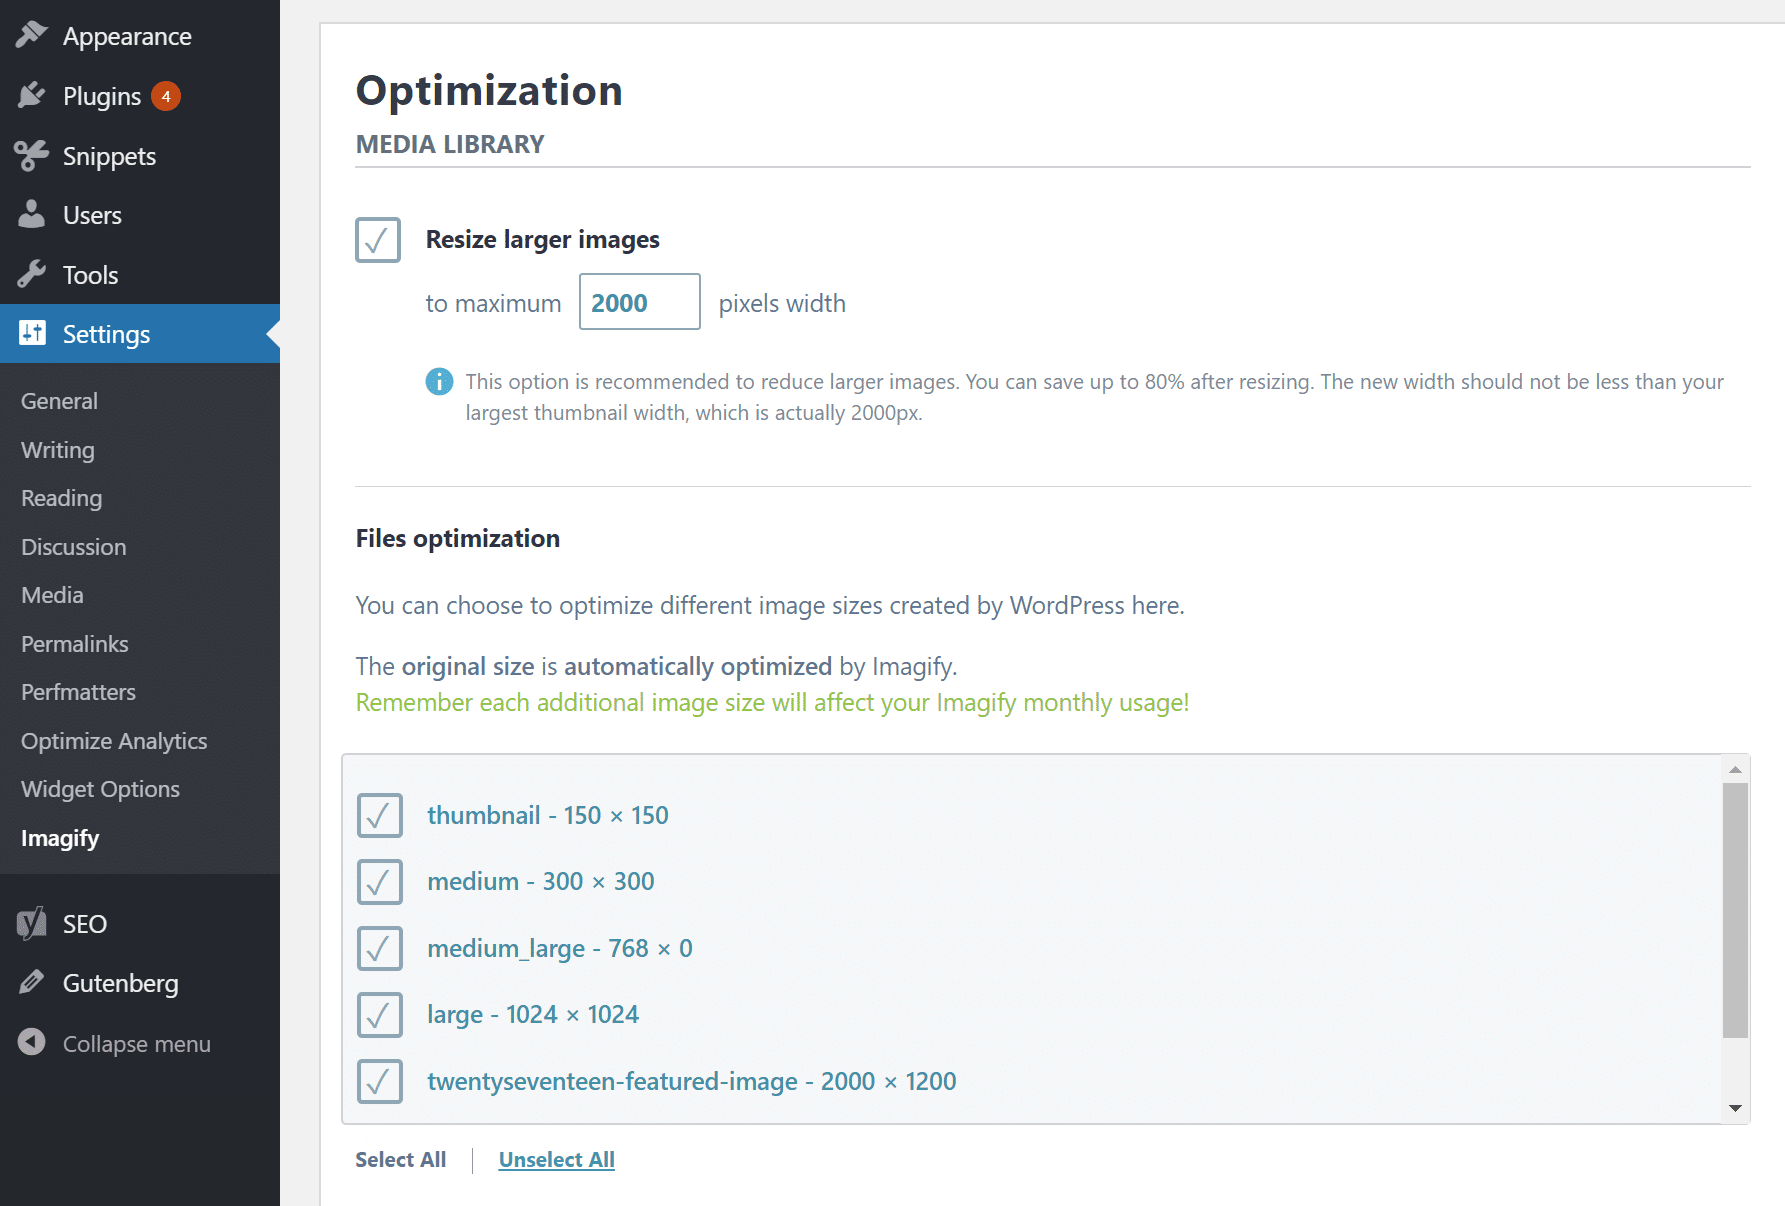Open the Users icon in sidebar

coord(31,214)
